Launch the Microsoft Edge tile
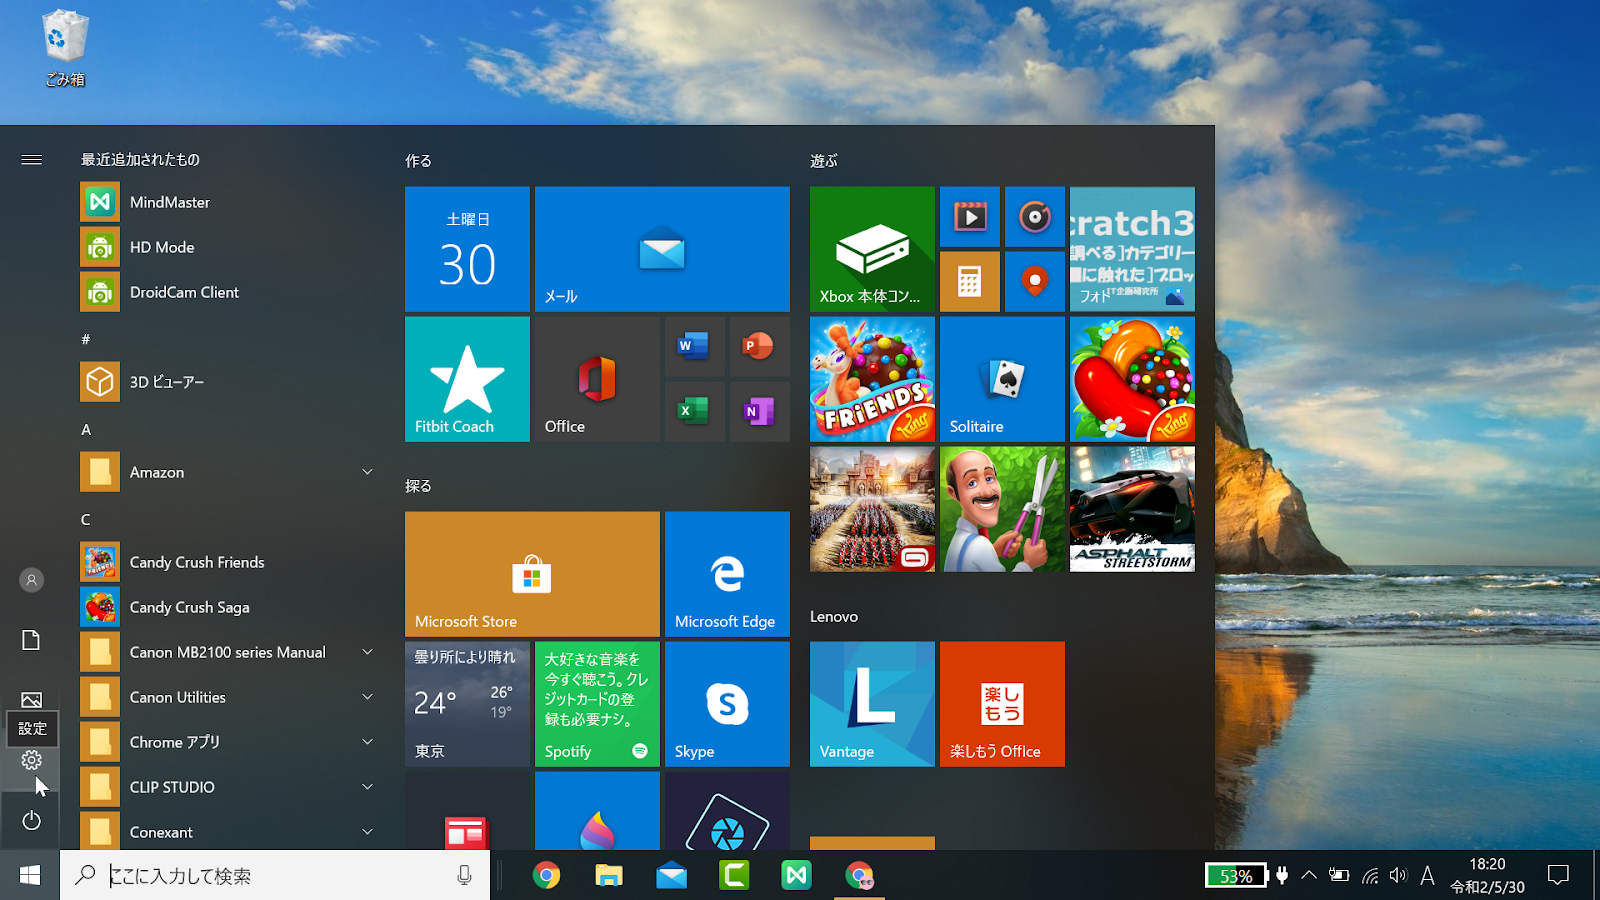The width and height of the screenshot is (1600, 900). pos(727,574)
